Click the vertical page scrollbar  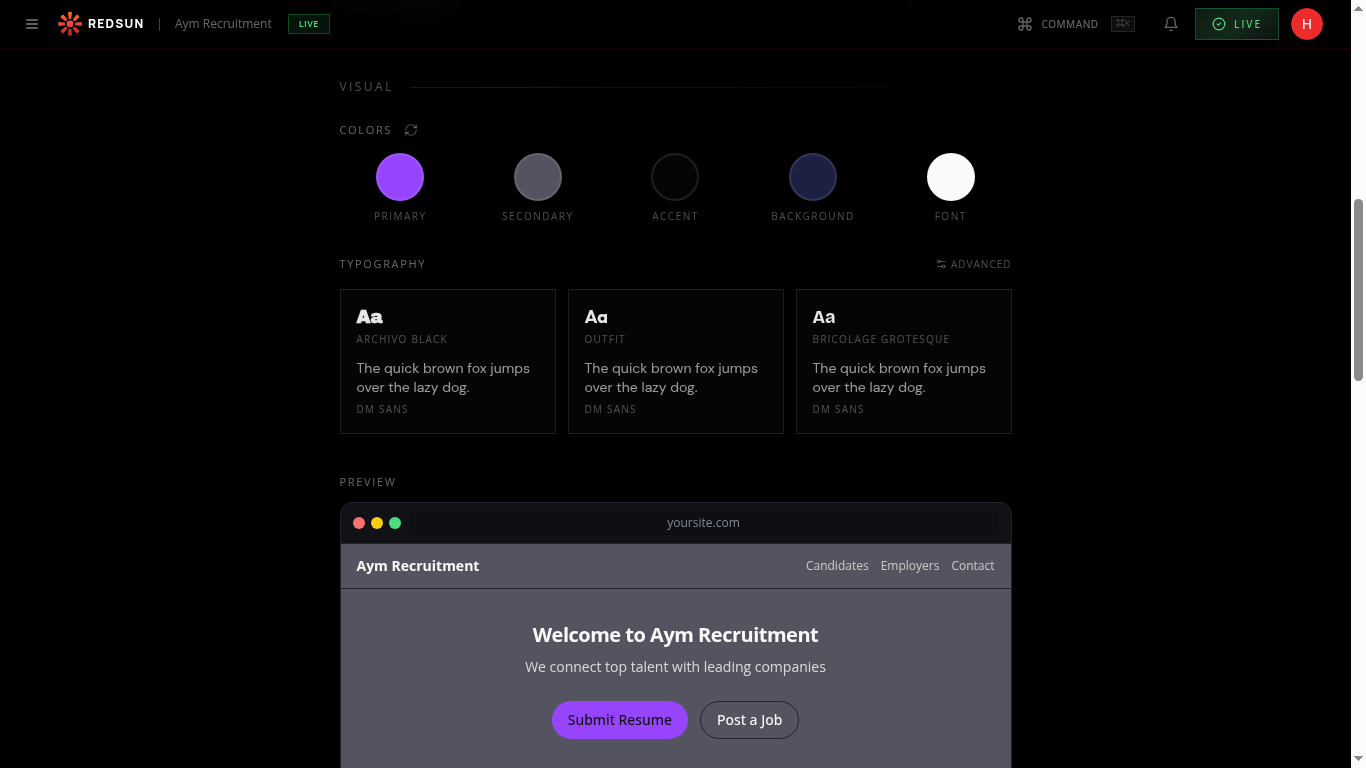point(1358,290)
